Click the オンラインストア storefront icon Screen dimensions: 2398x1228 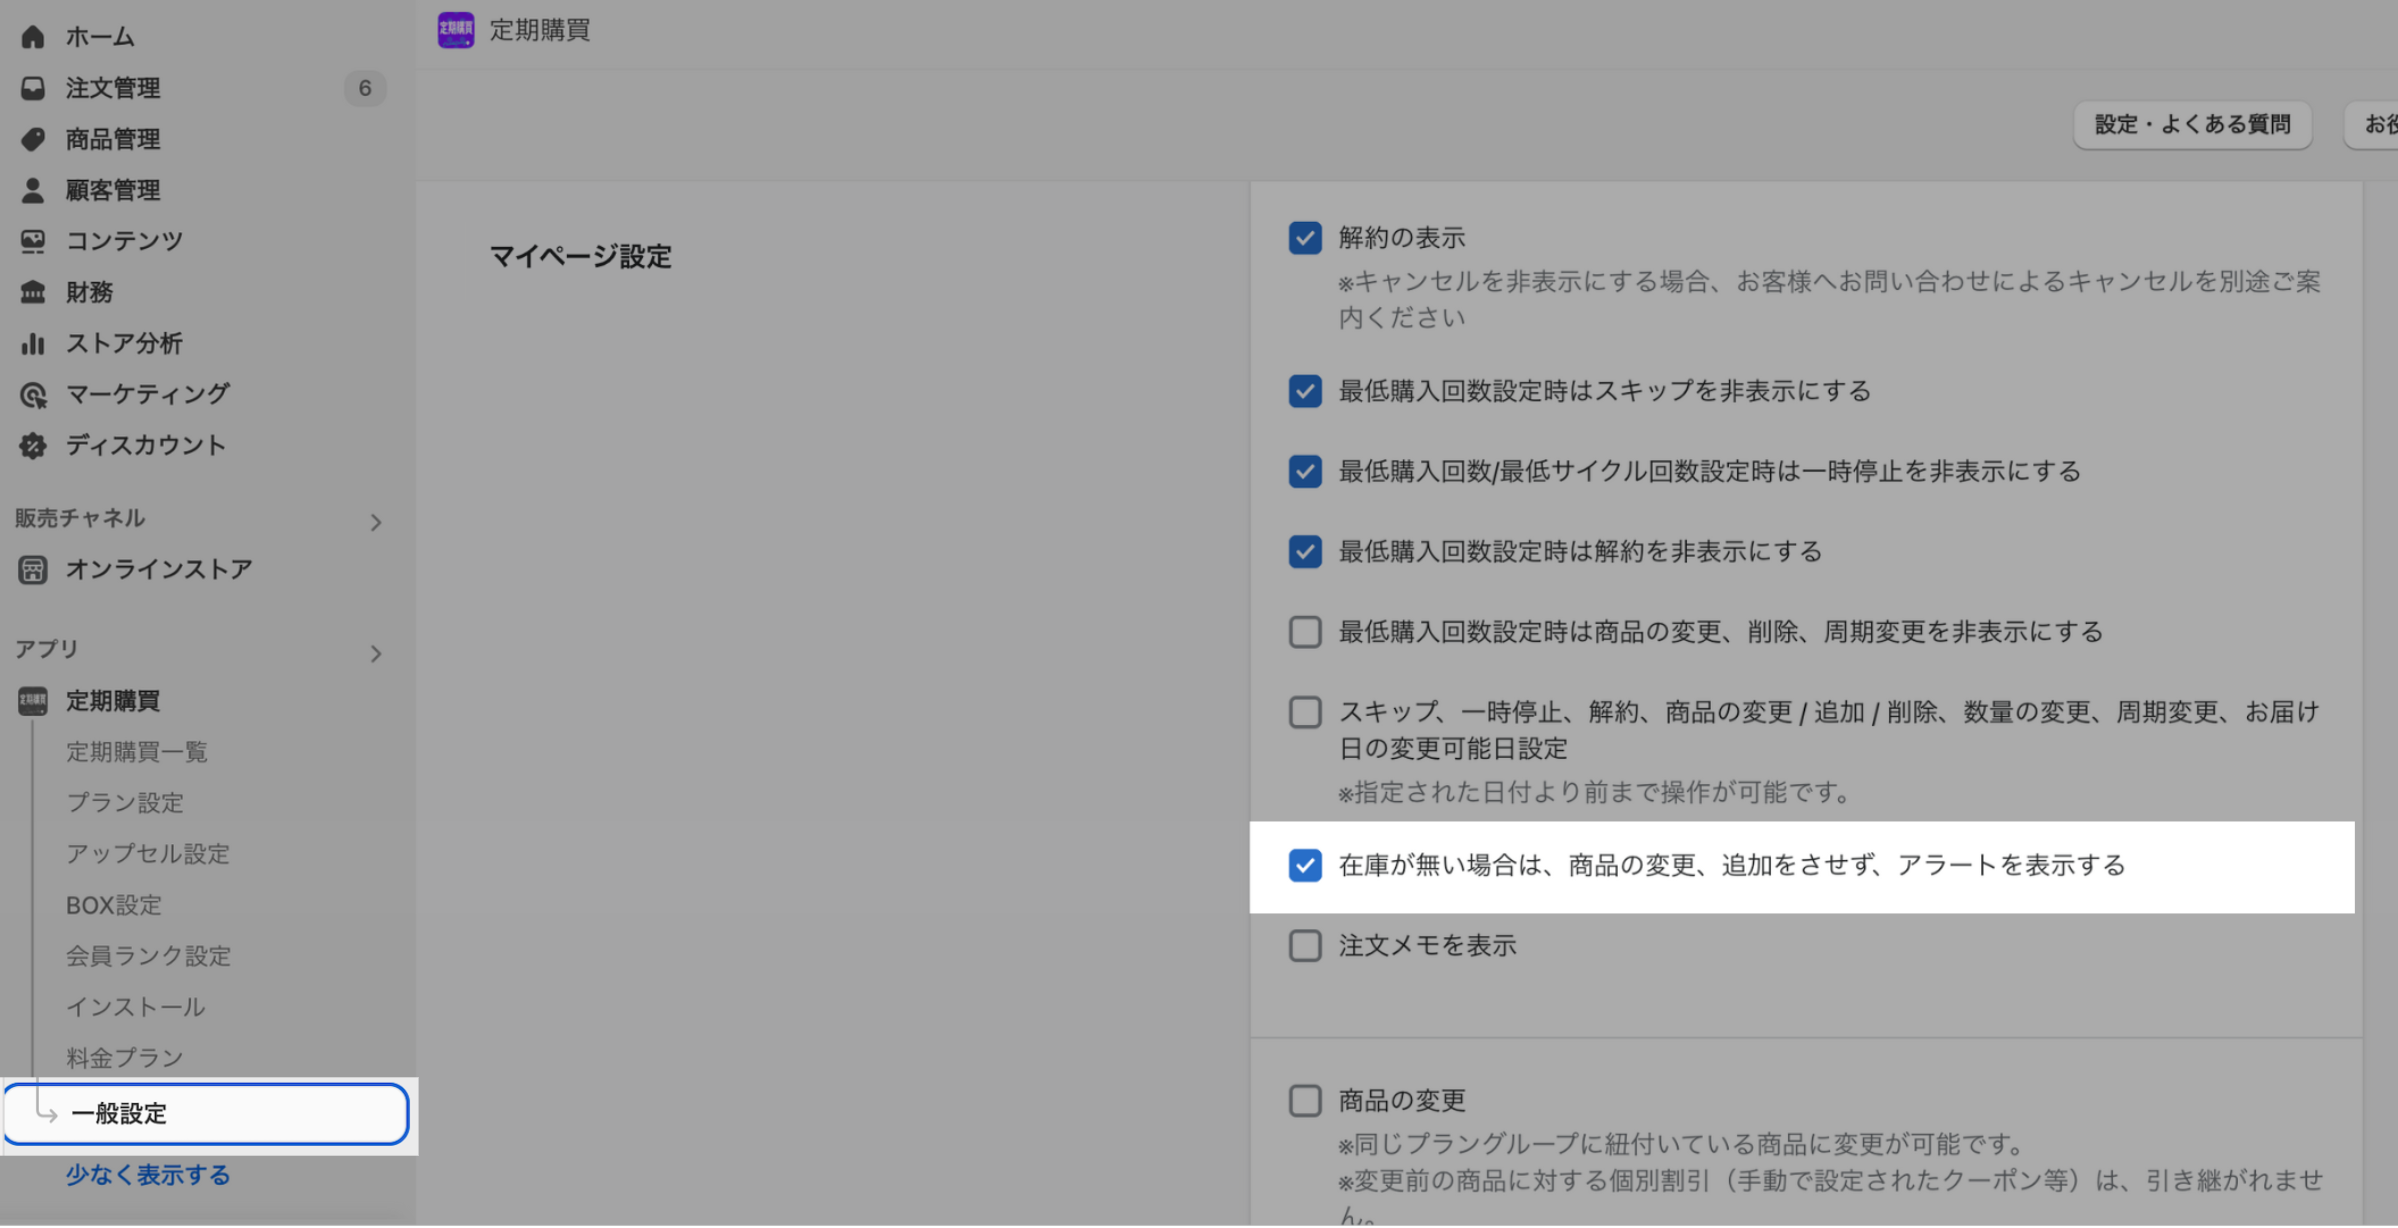click(x=33, y=570)
